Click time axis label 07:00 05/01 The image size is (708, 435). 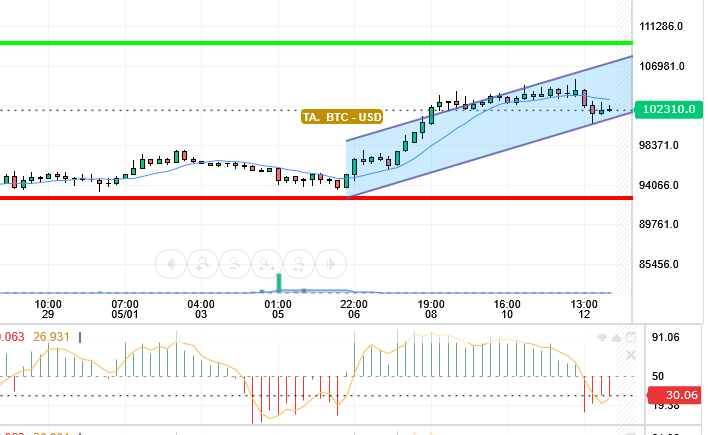[125, 309]
